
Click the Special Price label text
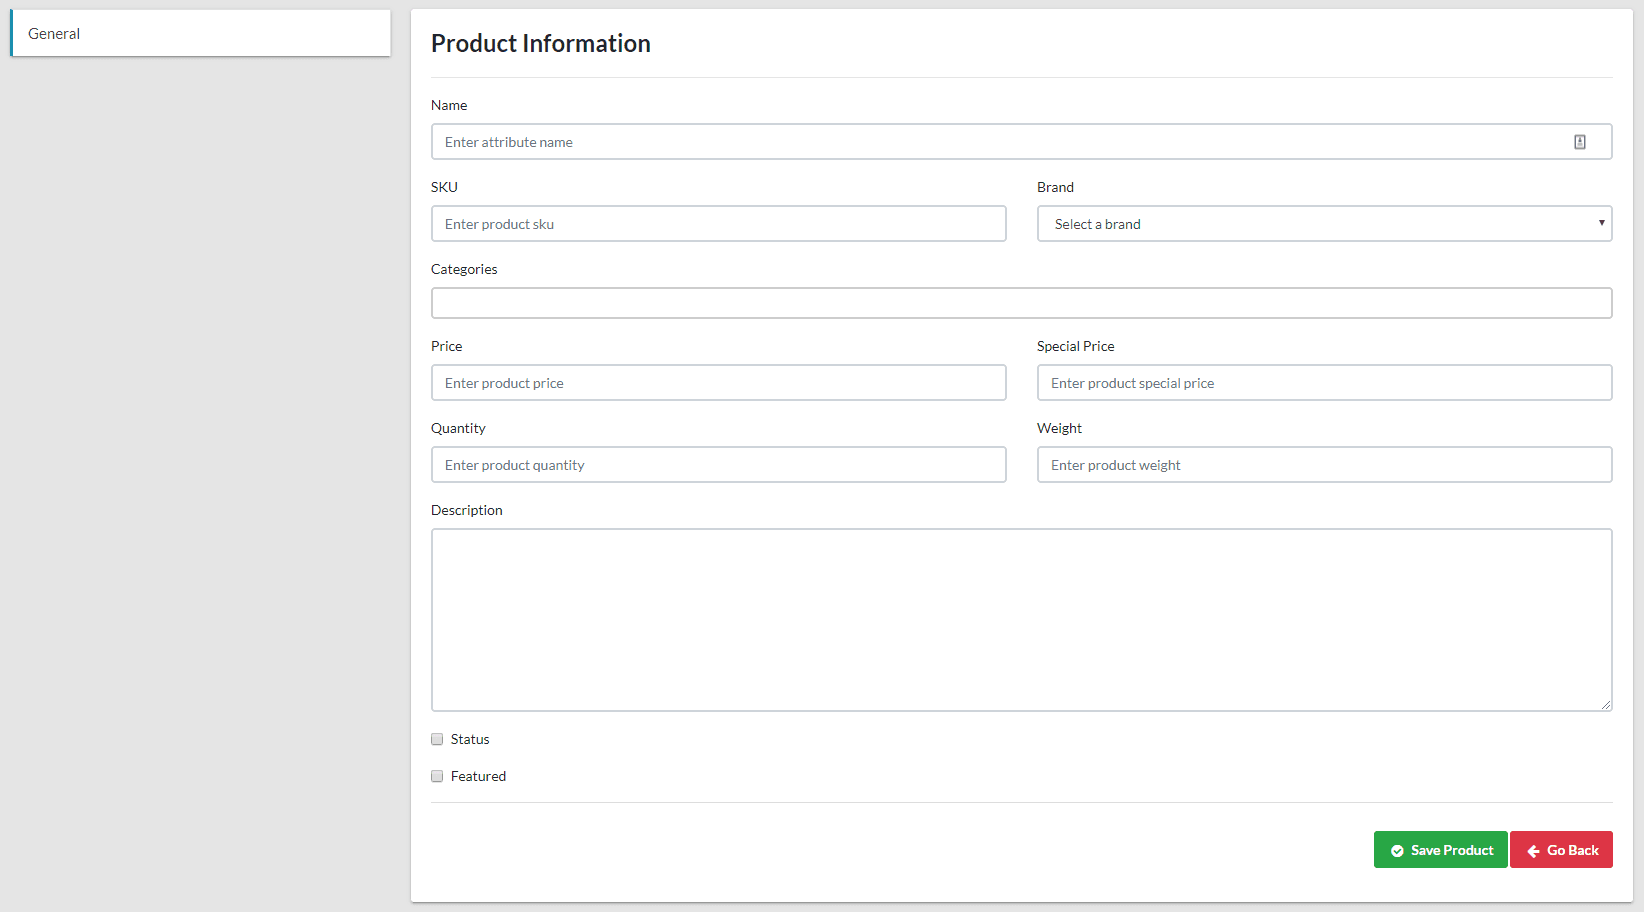pyautogui.click(x=1075, y=346)
